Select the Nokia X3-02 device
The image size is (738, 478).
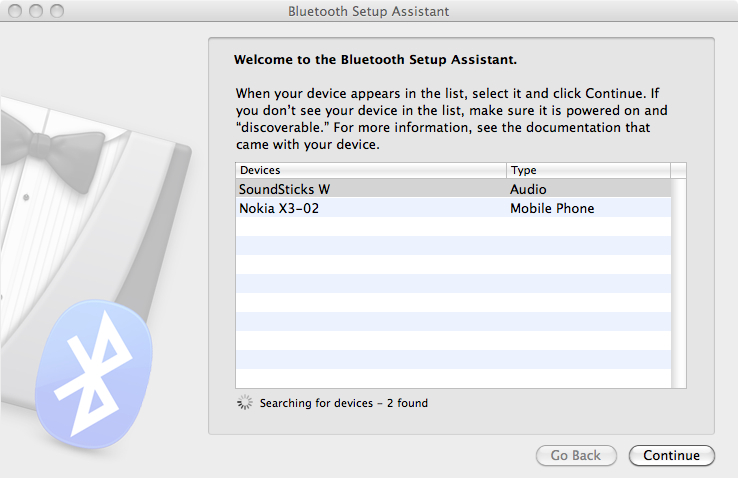[x=279, y=208]
